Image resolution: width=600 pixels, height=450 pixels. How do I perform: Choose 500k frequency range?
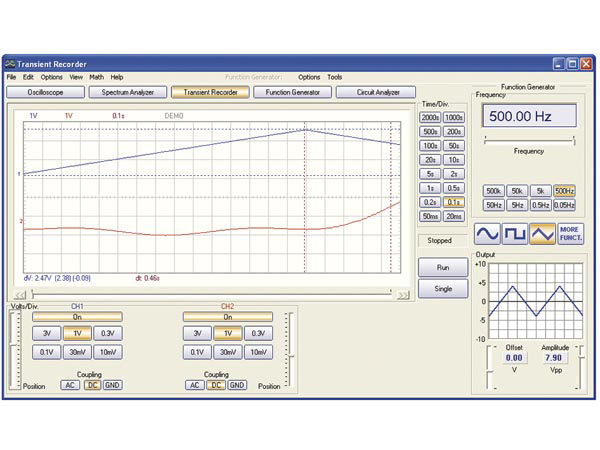coord(494,191)
